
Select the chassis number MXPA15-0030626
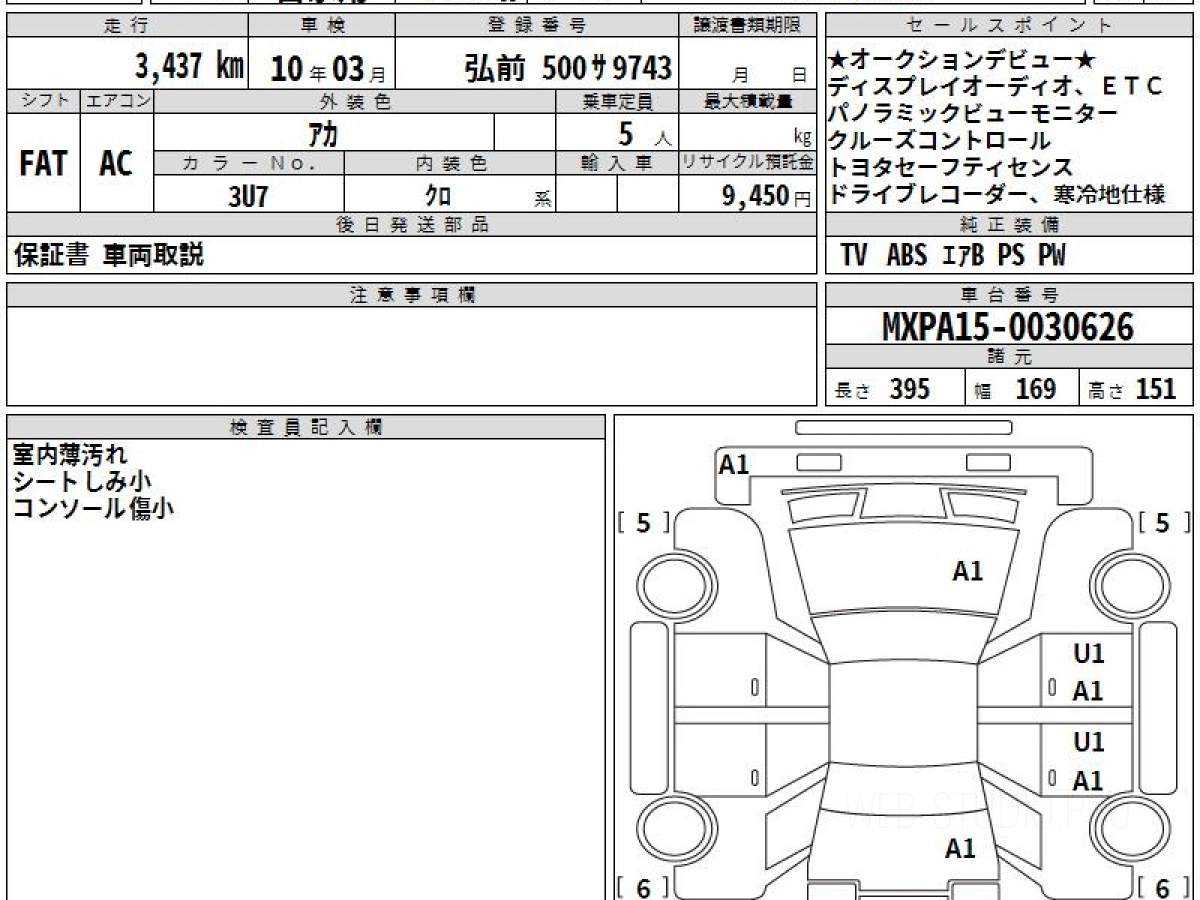tap(1008, 327)
